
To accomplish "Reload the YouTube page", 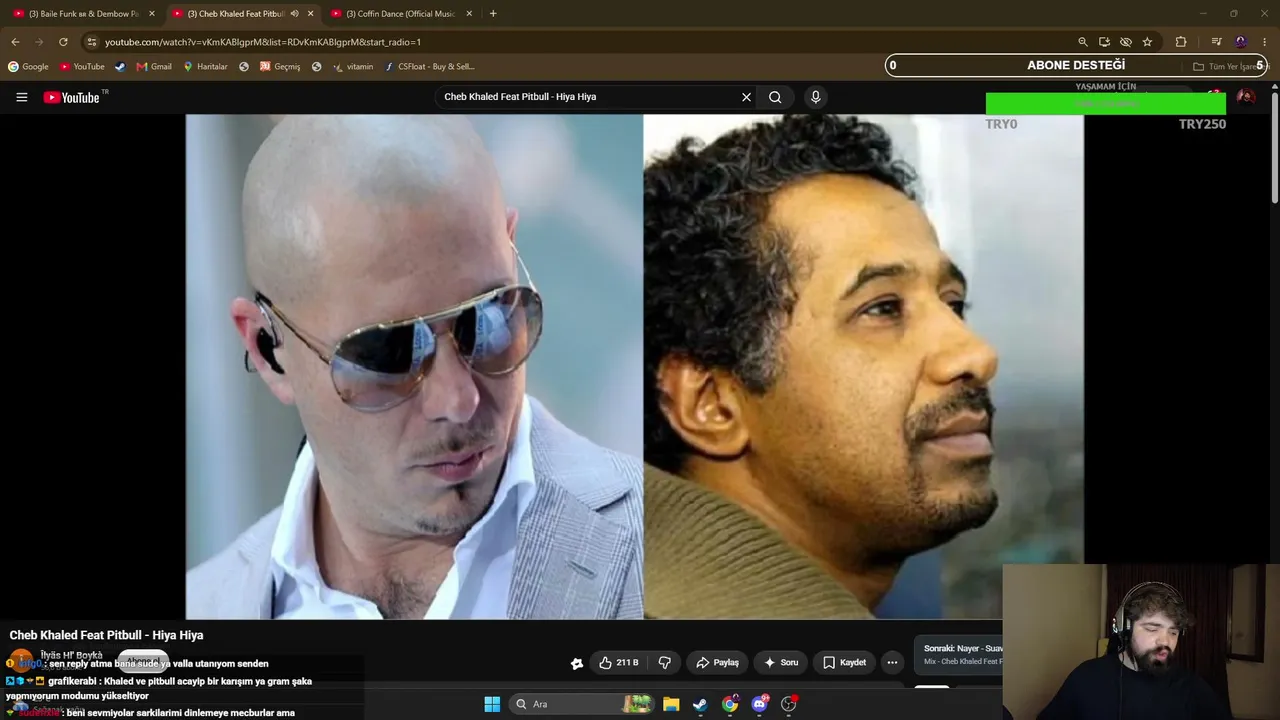I will [x=63, y=42].
